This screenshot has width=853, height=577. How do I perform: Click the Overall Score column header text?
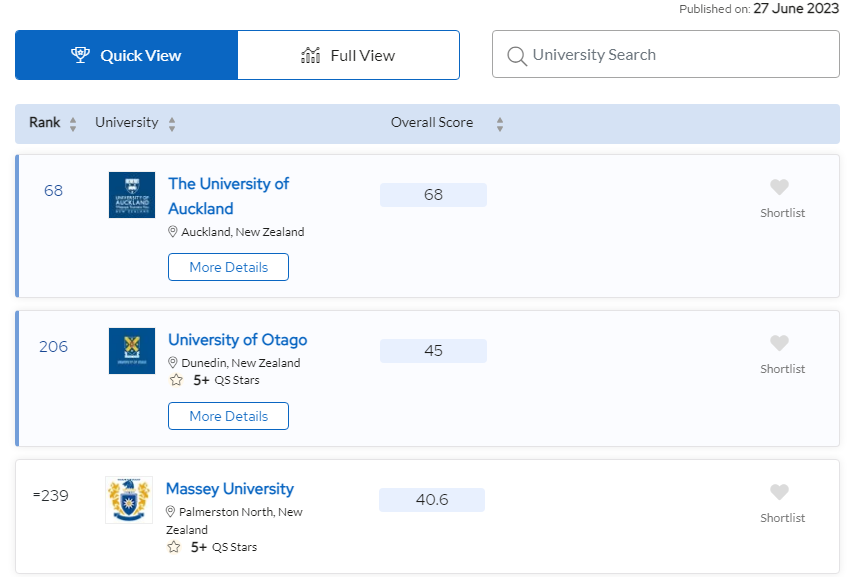(432, 122)
